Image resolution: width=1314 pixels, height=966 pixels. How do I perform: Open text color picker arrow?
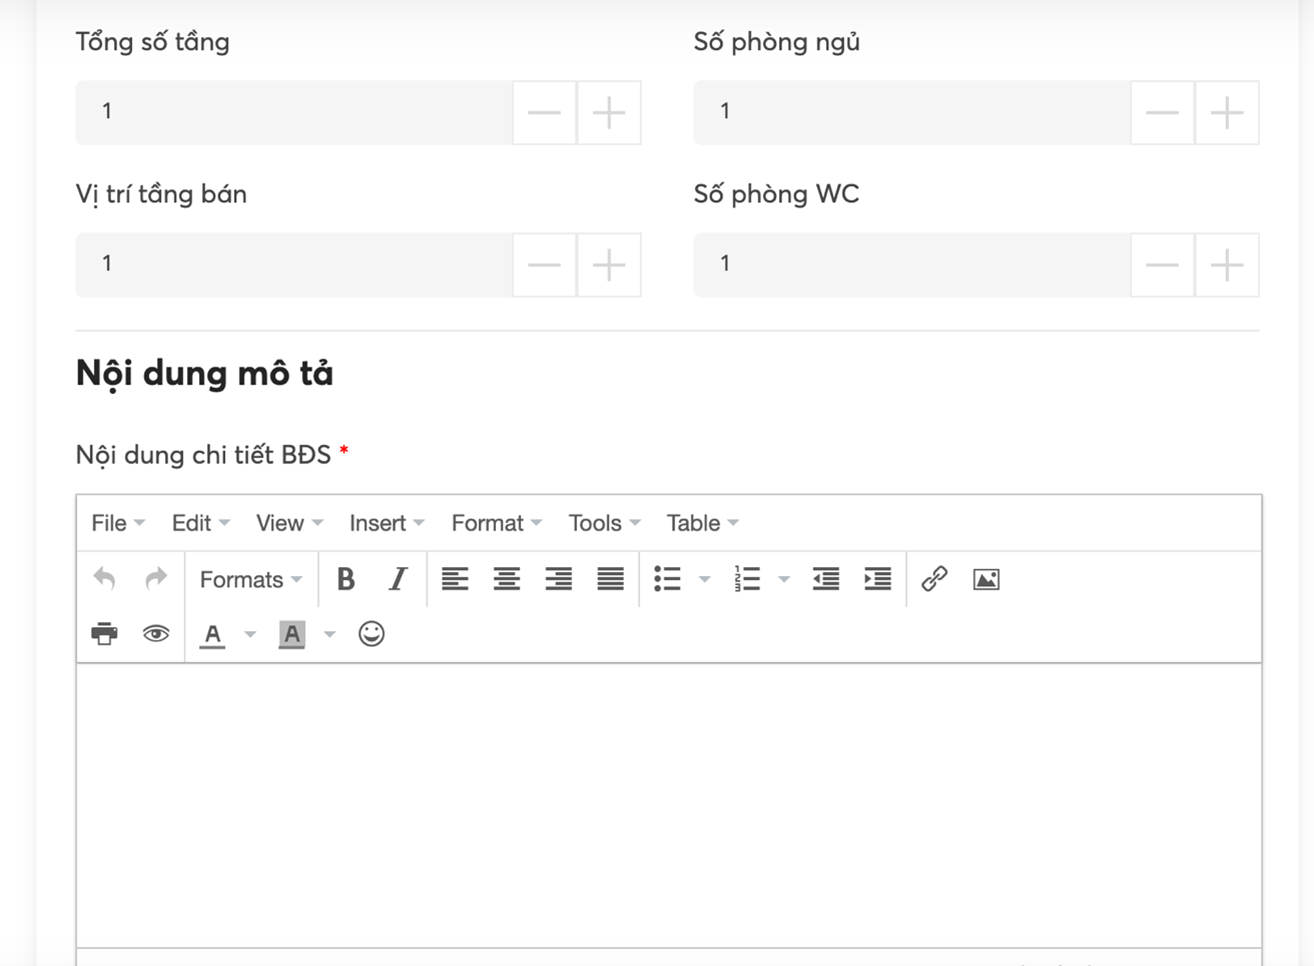[250, 634]
